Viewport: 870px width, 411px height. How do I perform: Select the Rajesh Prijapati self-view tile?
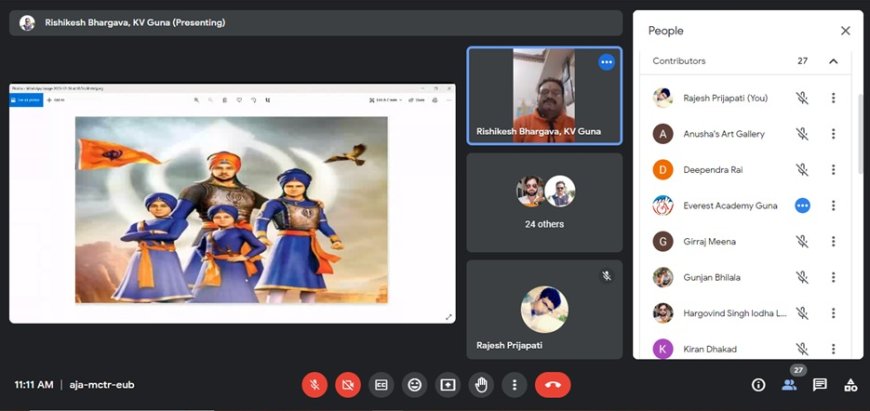pos(544,309)
